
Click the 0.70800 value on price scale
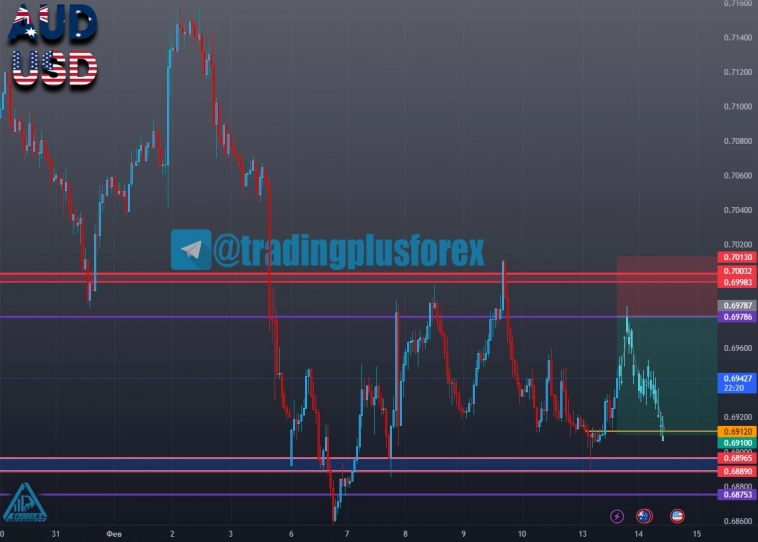738,141
